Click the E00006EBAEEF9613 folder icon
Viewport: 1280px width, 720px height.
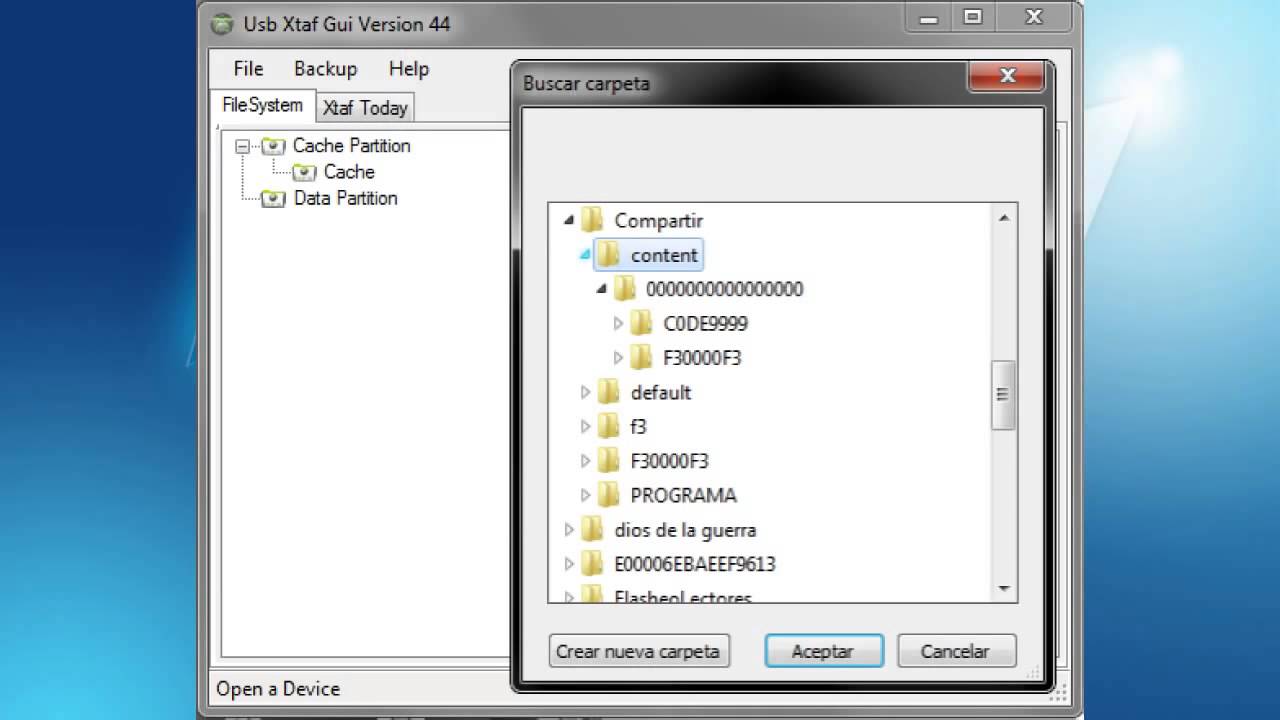[593, 563]
